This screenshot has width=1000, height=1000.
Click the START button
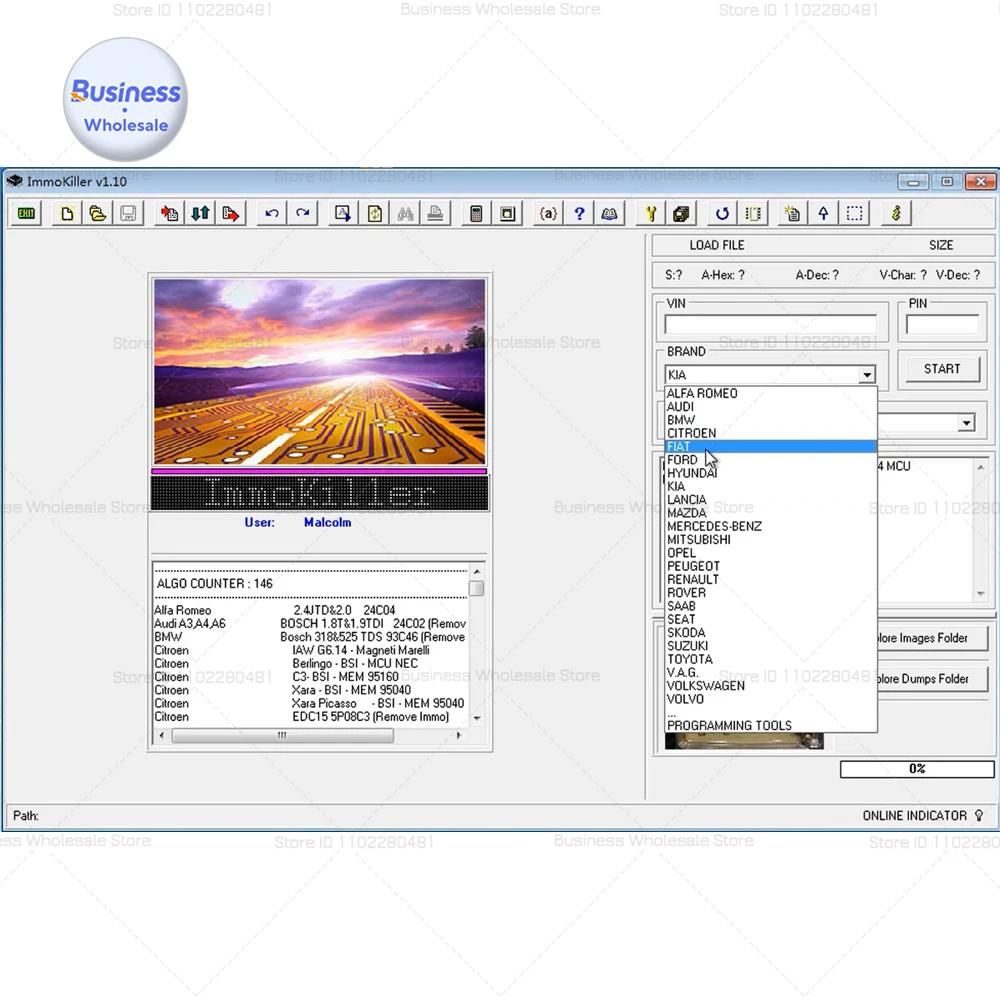942,369
